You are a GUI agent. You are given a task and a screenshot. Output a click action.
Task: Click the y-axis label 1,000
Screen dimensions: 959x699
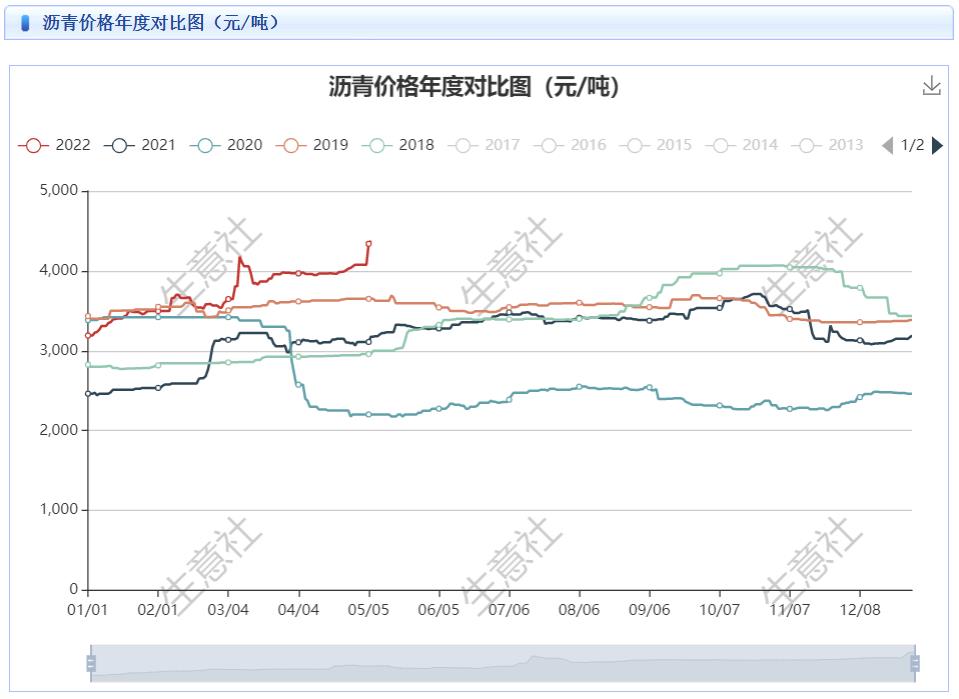tap(59, 509)
